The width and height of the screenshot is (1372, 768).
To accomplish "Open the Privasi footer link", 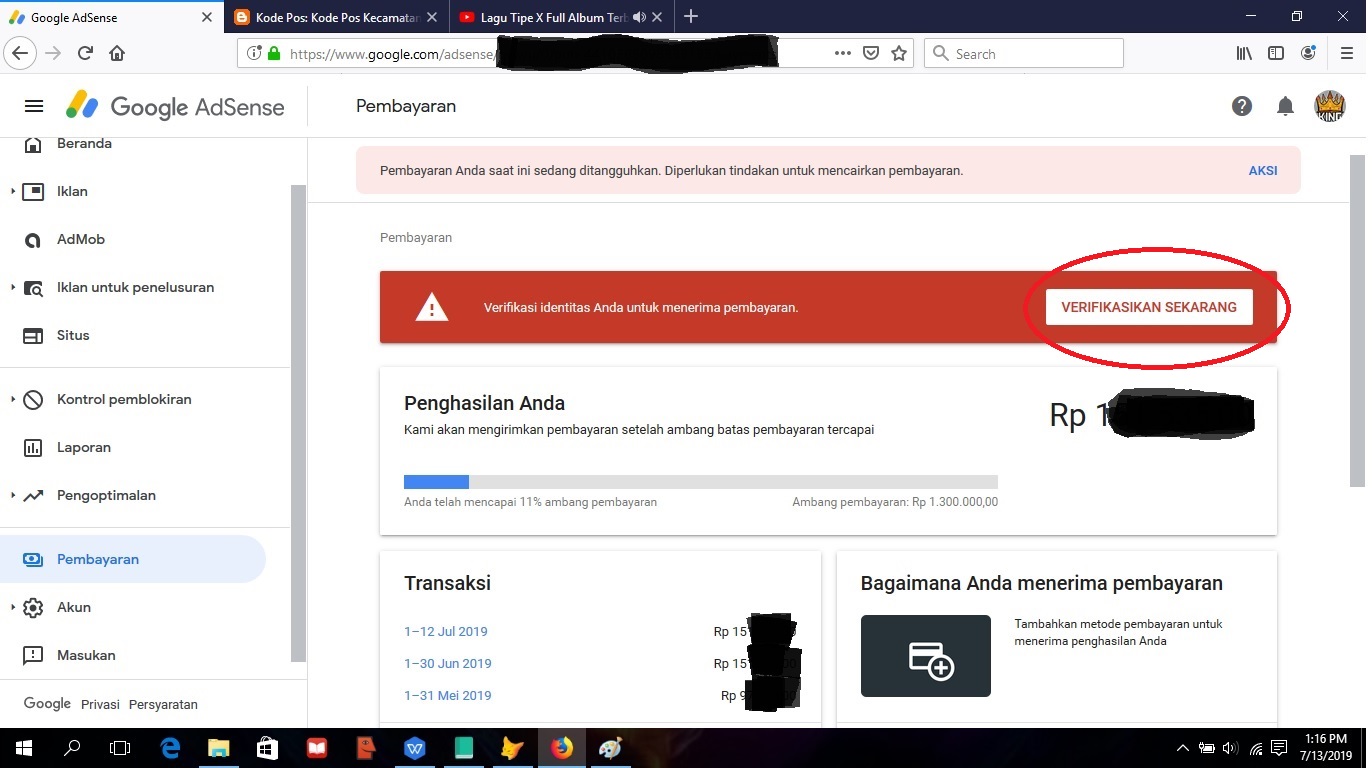I will (100, 705).
